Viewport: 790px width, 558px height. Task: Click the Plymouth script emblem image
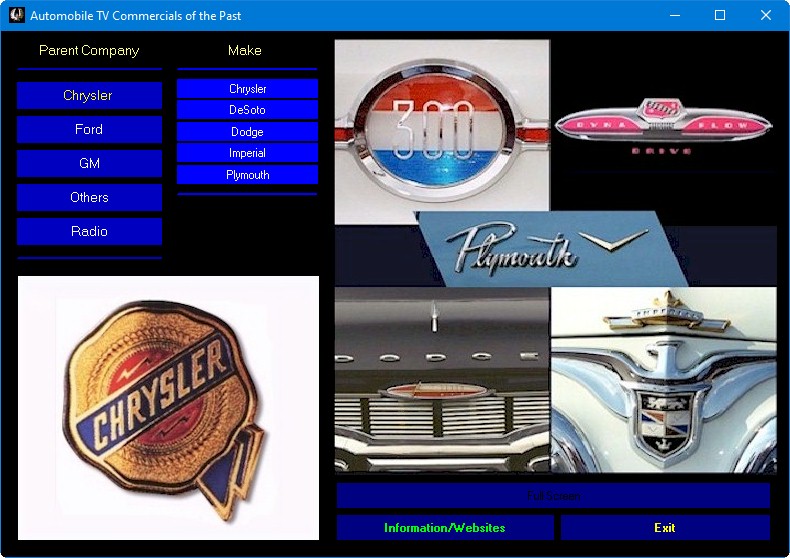552,250
